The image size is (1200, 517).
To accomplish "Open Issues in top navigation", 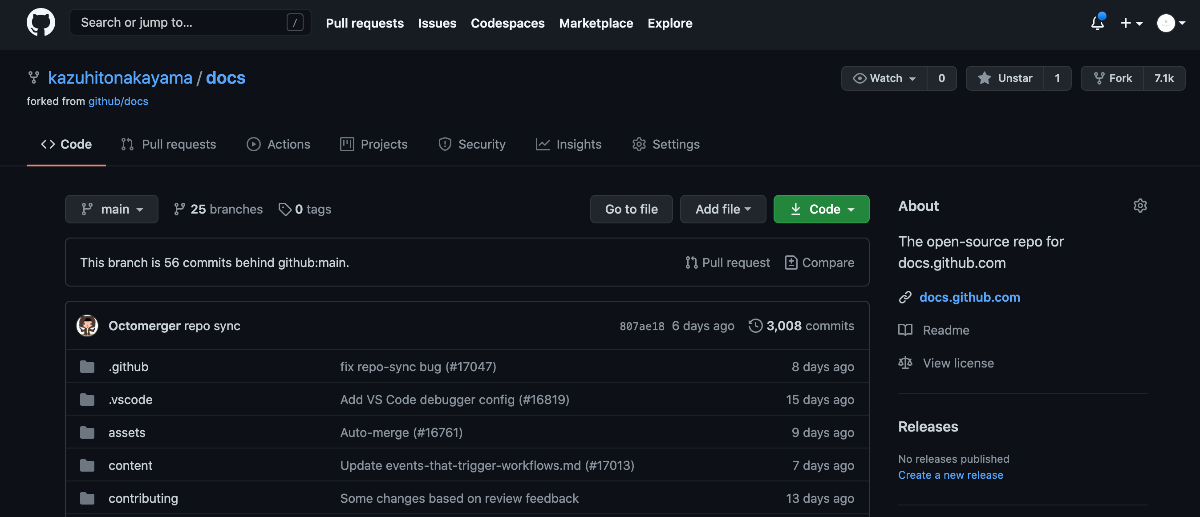I will click(437, 23).
